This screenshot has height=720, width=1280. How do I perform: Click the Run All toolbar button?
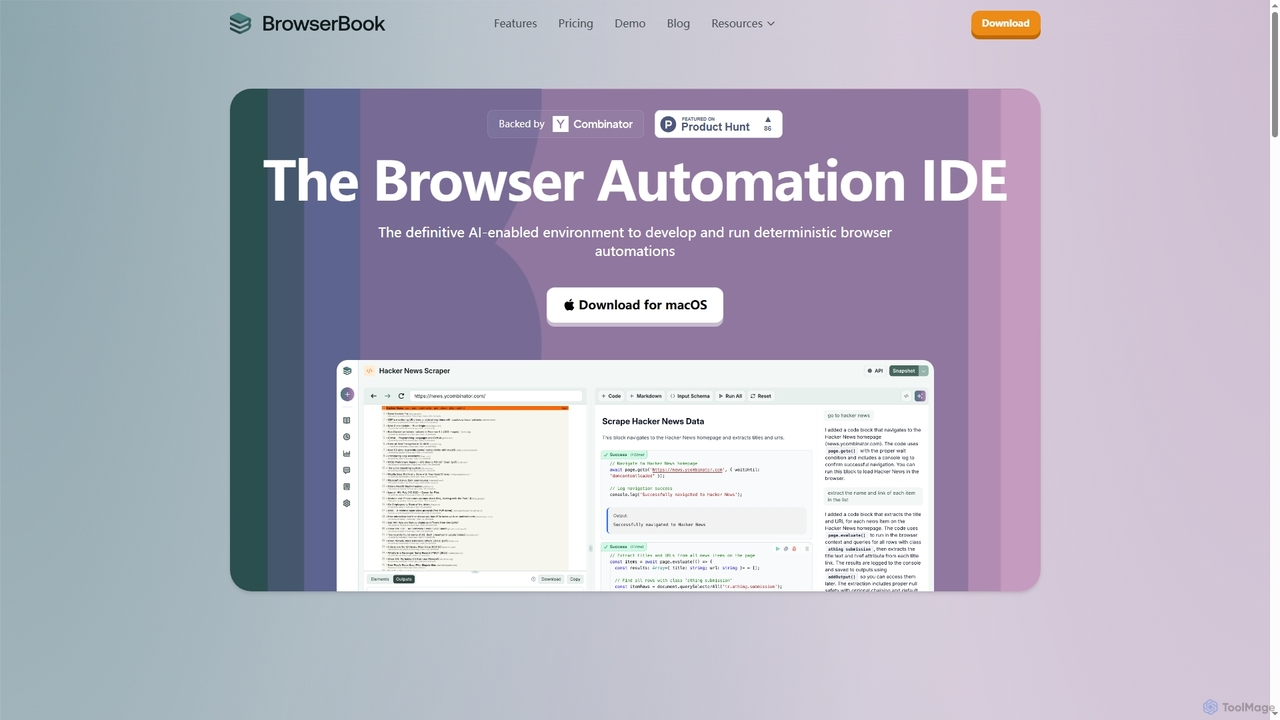[x=730, y=396]
